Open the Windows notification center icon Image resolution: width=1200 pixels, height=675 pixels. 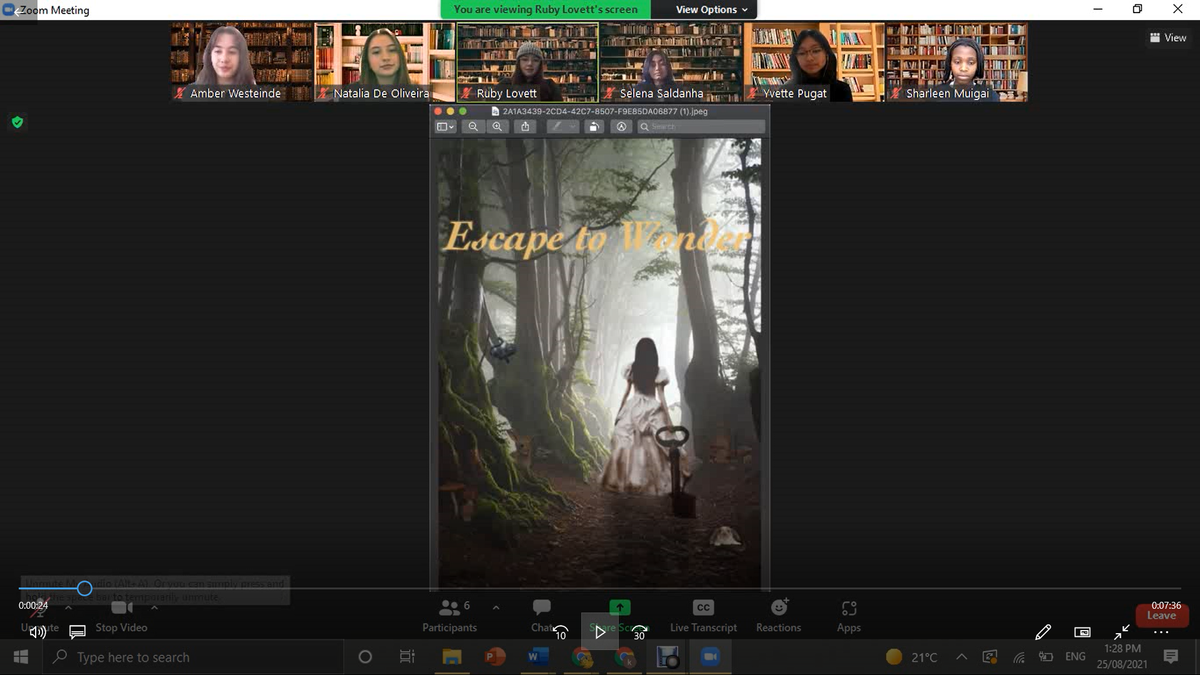pos(1171,657)
